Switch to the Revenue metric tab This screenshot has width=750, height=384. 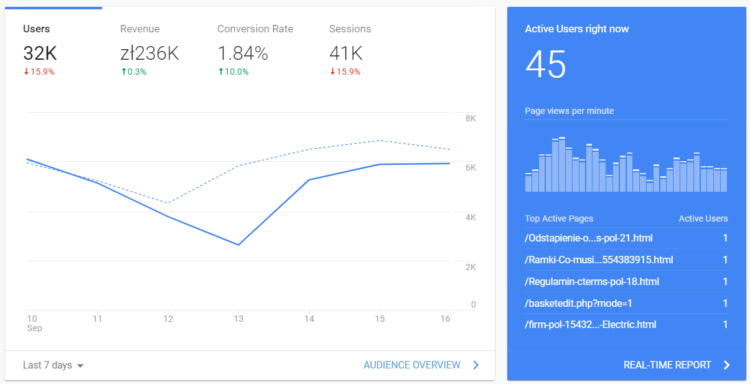coord(150,51)
